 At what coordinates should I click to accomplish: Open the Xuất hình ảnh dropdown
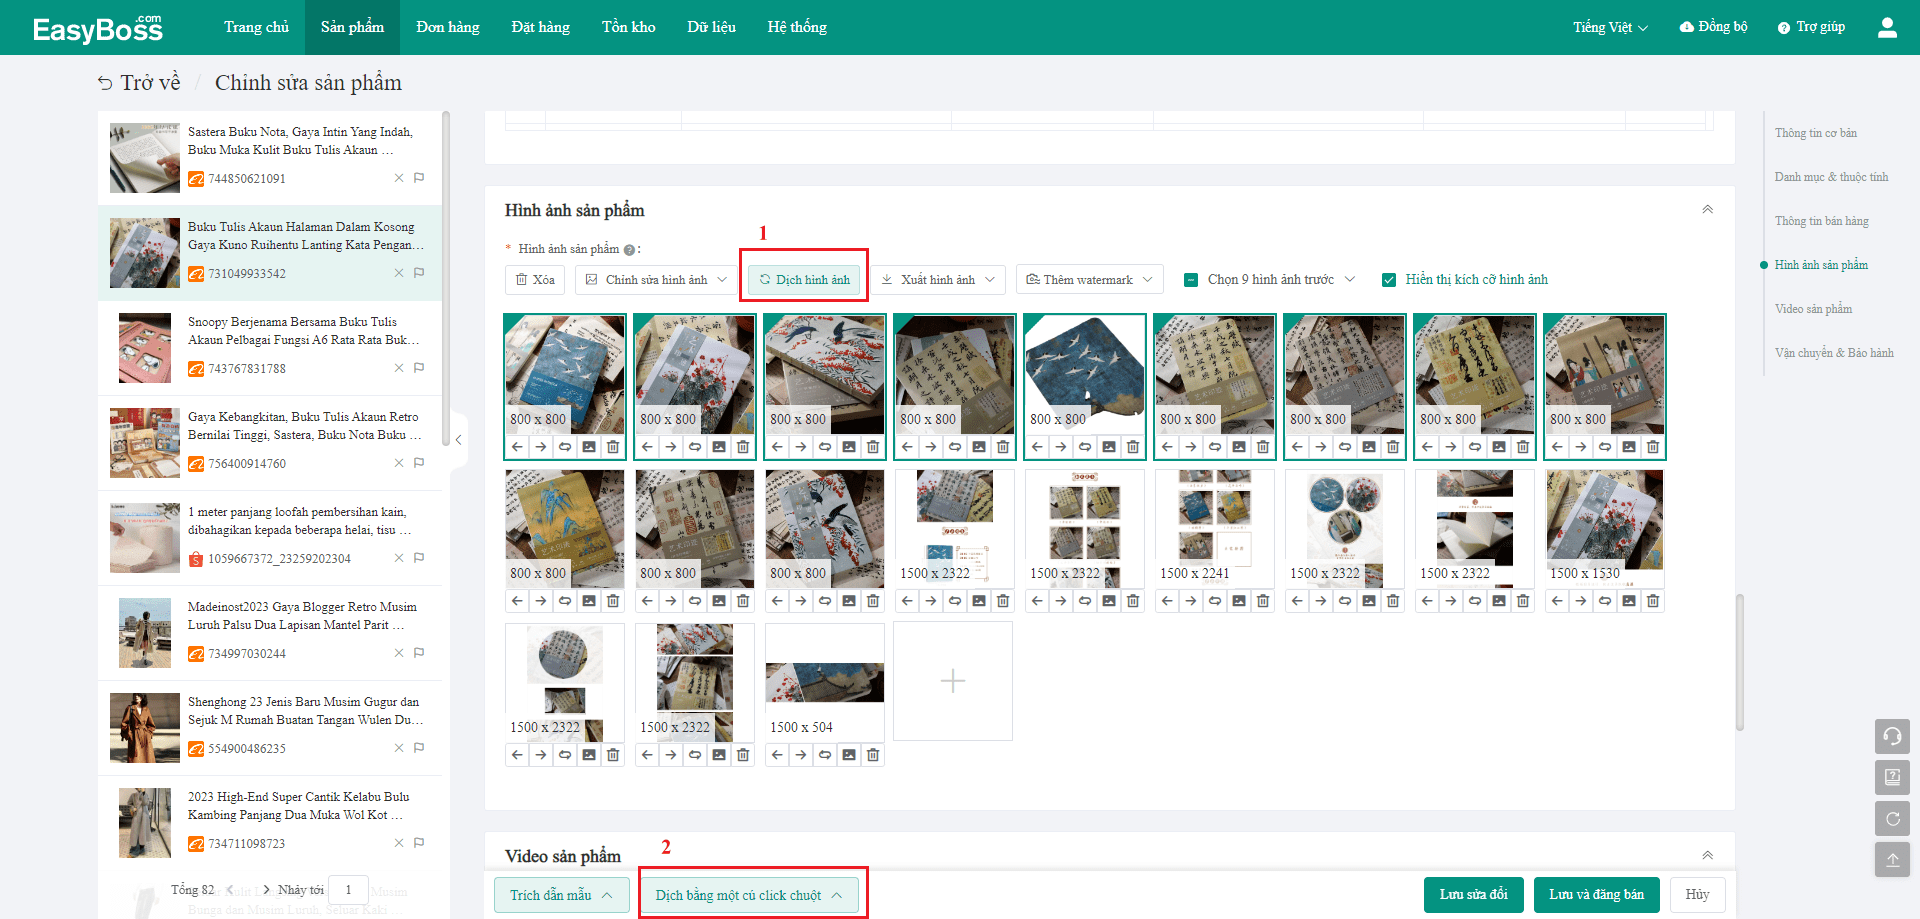pos(938,280)
